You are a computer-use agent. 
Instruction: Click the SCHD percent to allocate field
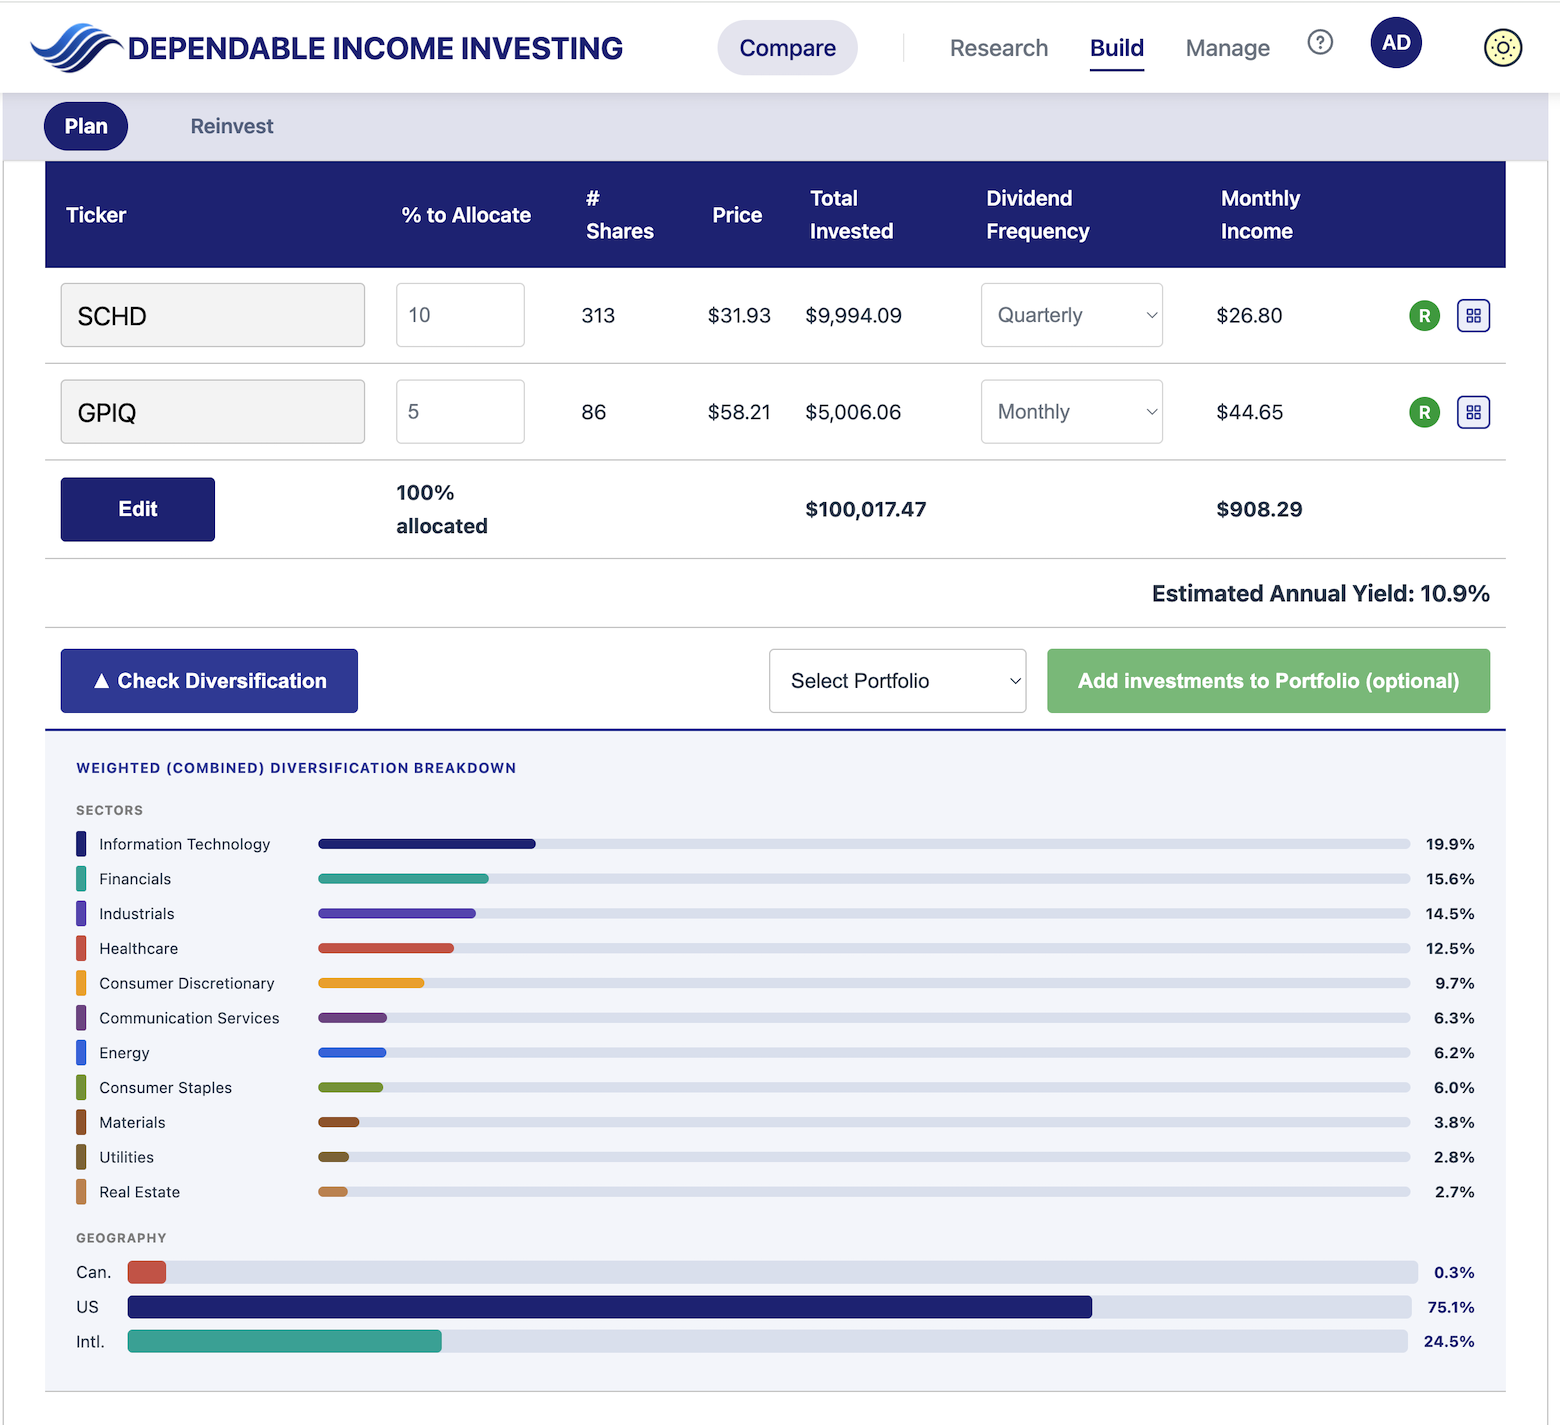tap(460, 315)
